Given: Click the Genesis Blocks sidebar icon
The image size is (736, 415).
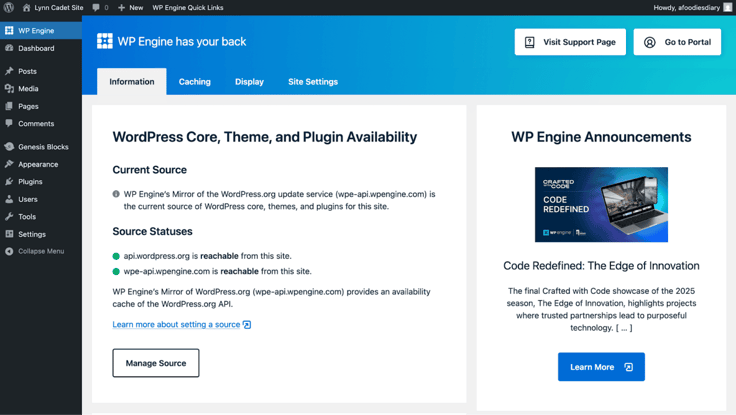Looking at the screenshot, I should pyautogui.click(x=9, y=146).
